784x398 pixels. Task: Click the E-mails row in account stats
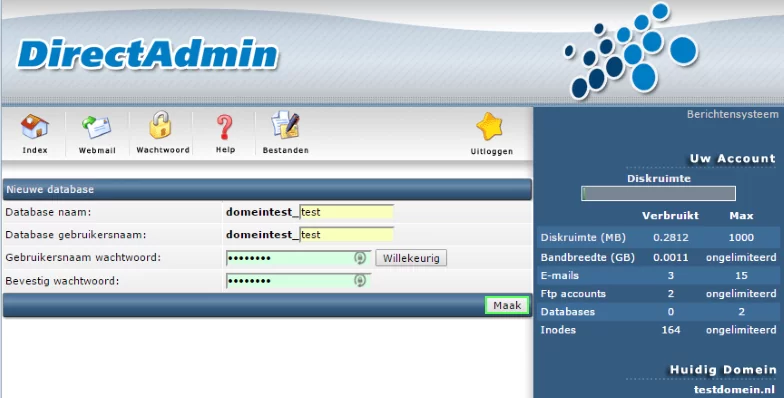658,276
